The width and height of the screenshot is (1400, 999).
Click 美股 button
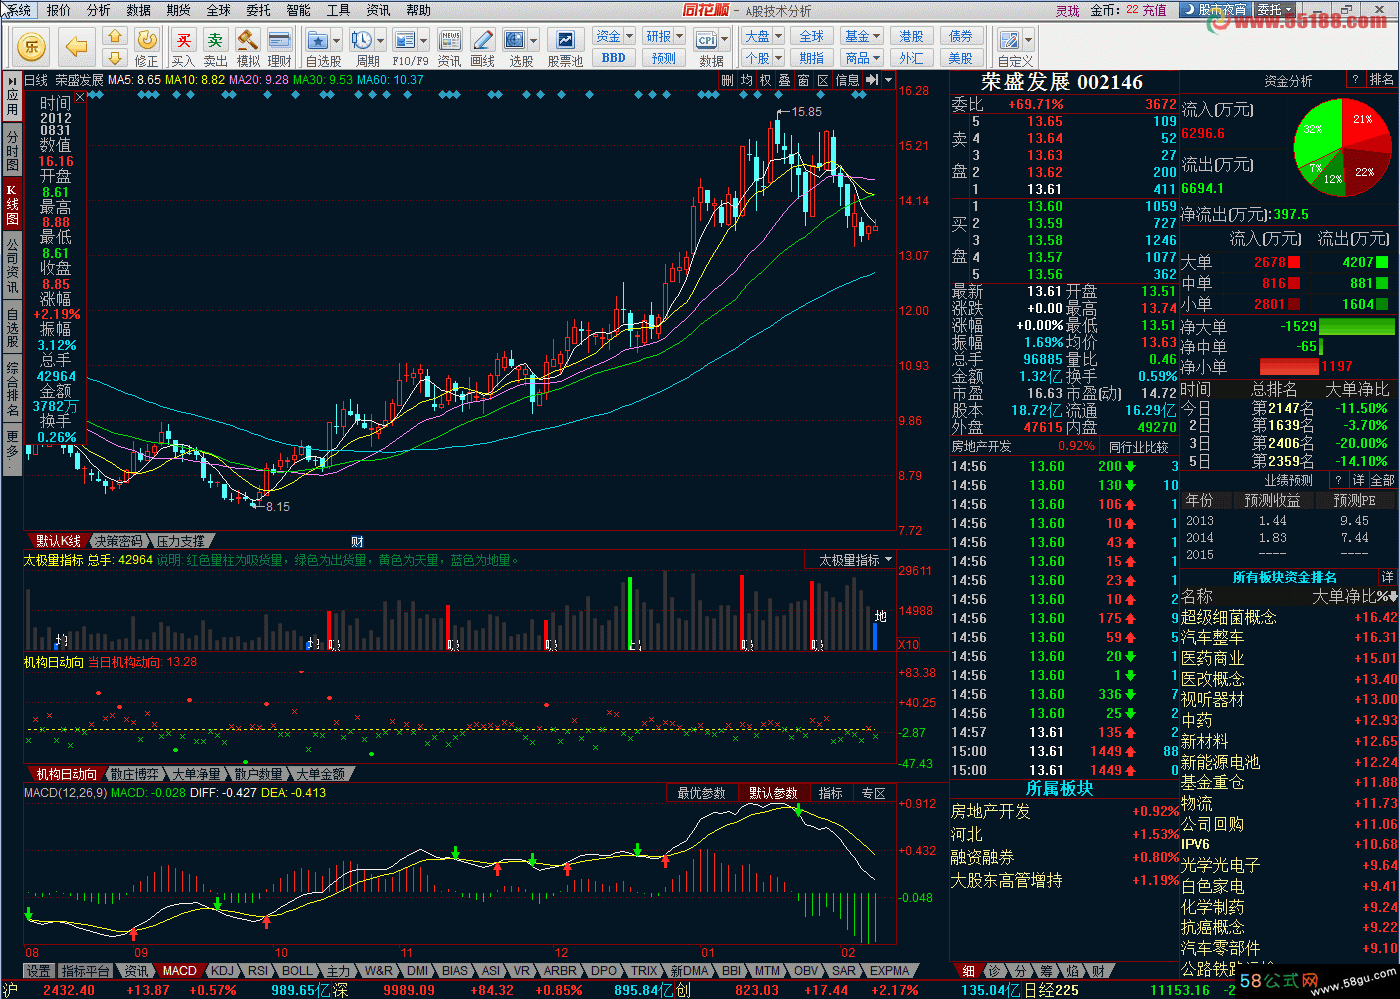961,58
